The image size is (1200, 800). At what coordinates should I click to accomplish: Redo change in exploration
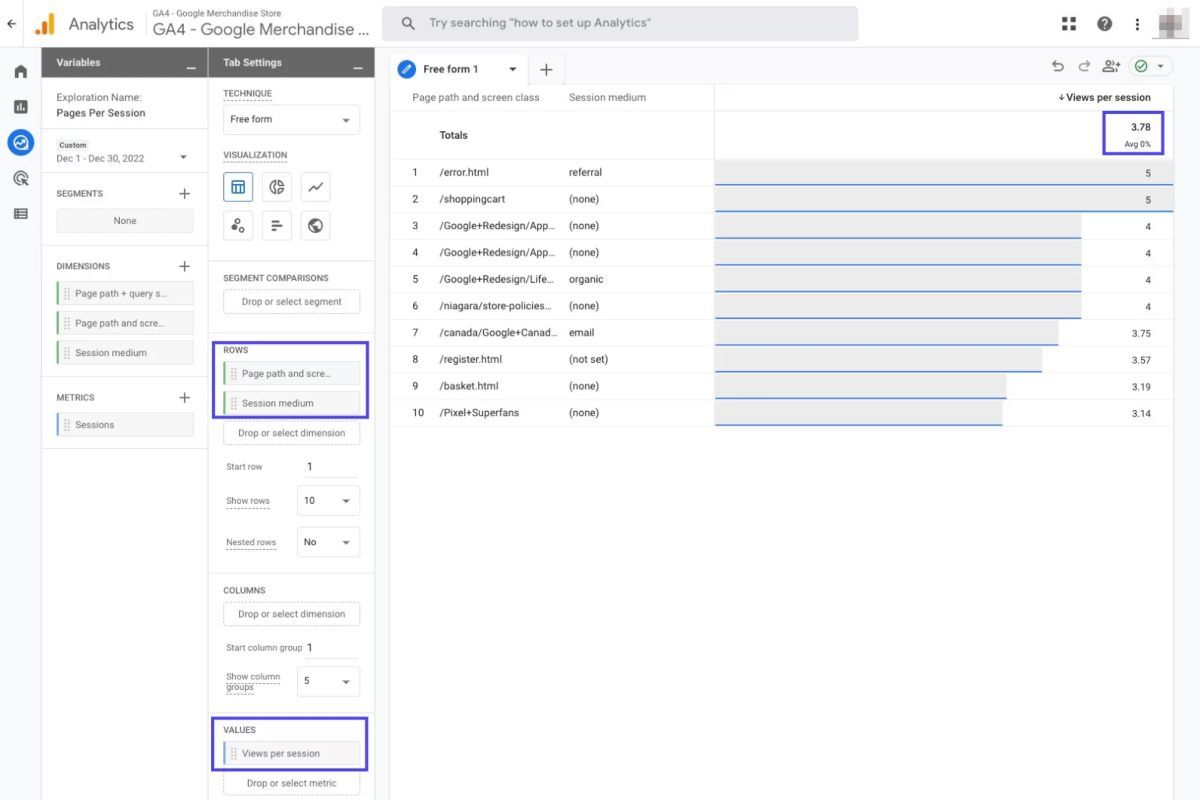(x=1084, y=66)
